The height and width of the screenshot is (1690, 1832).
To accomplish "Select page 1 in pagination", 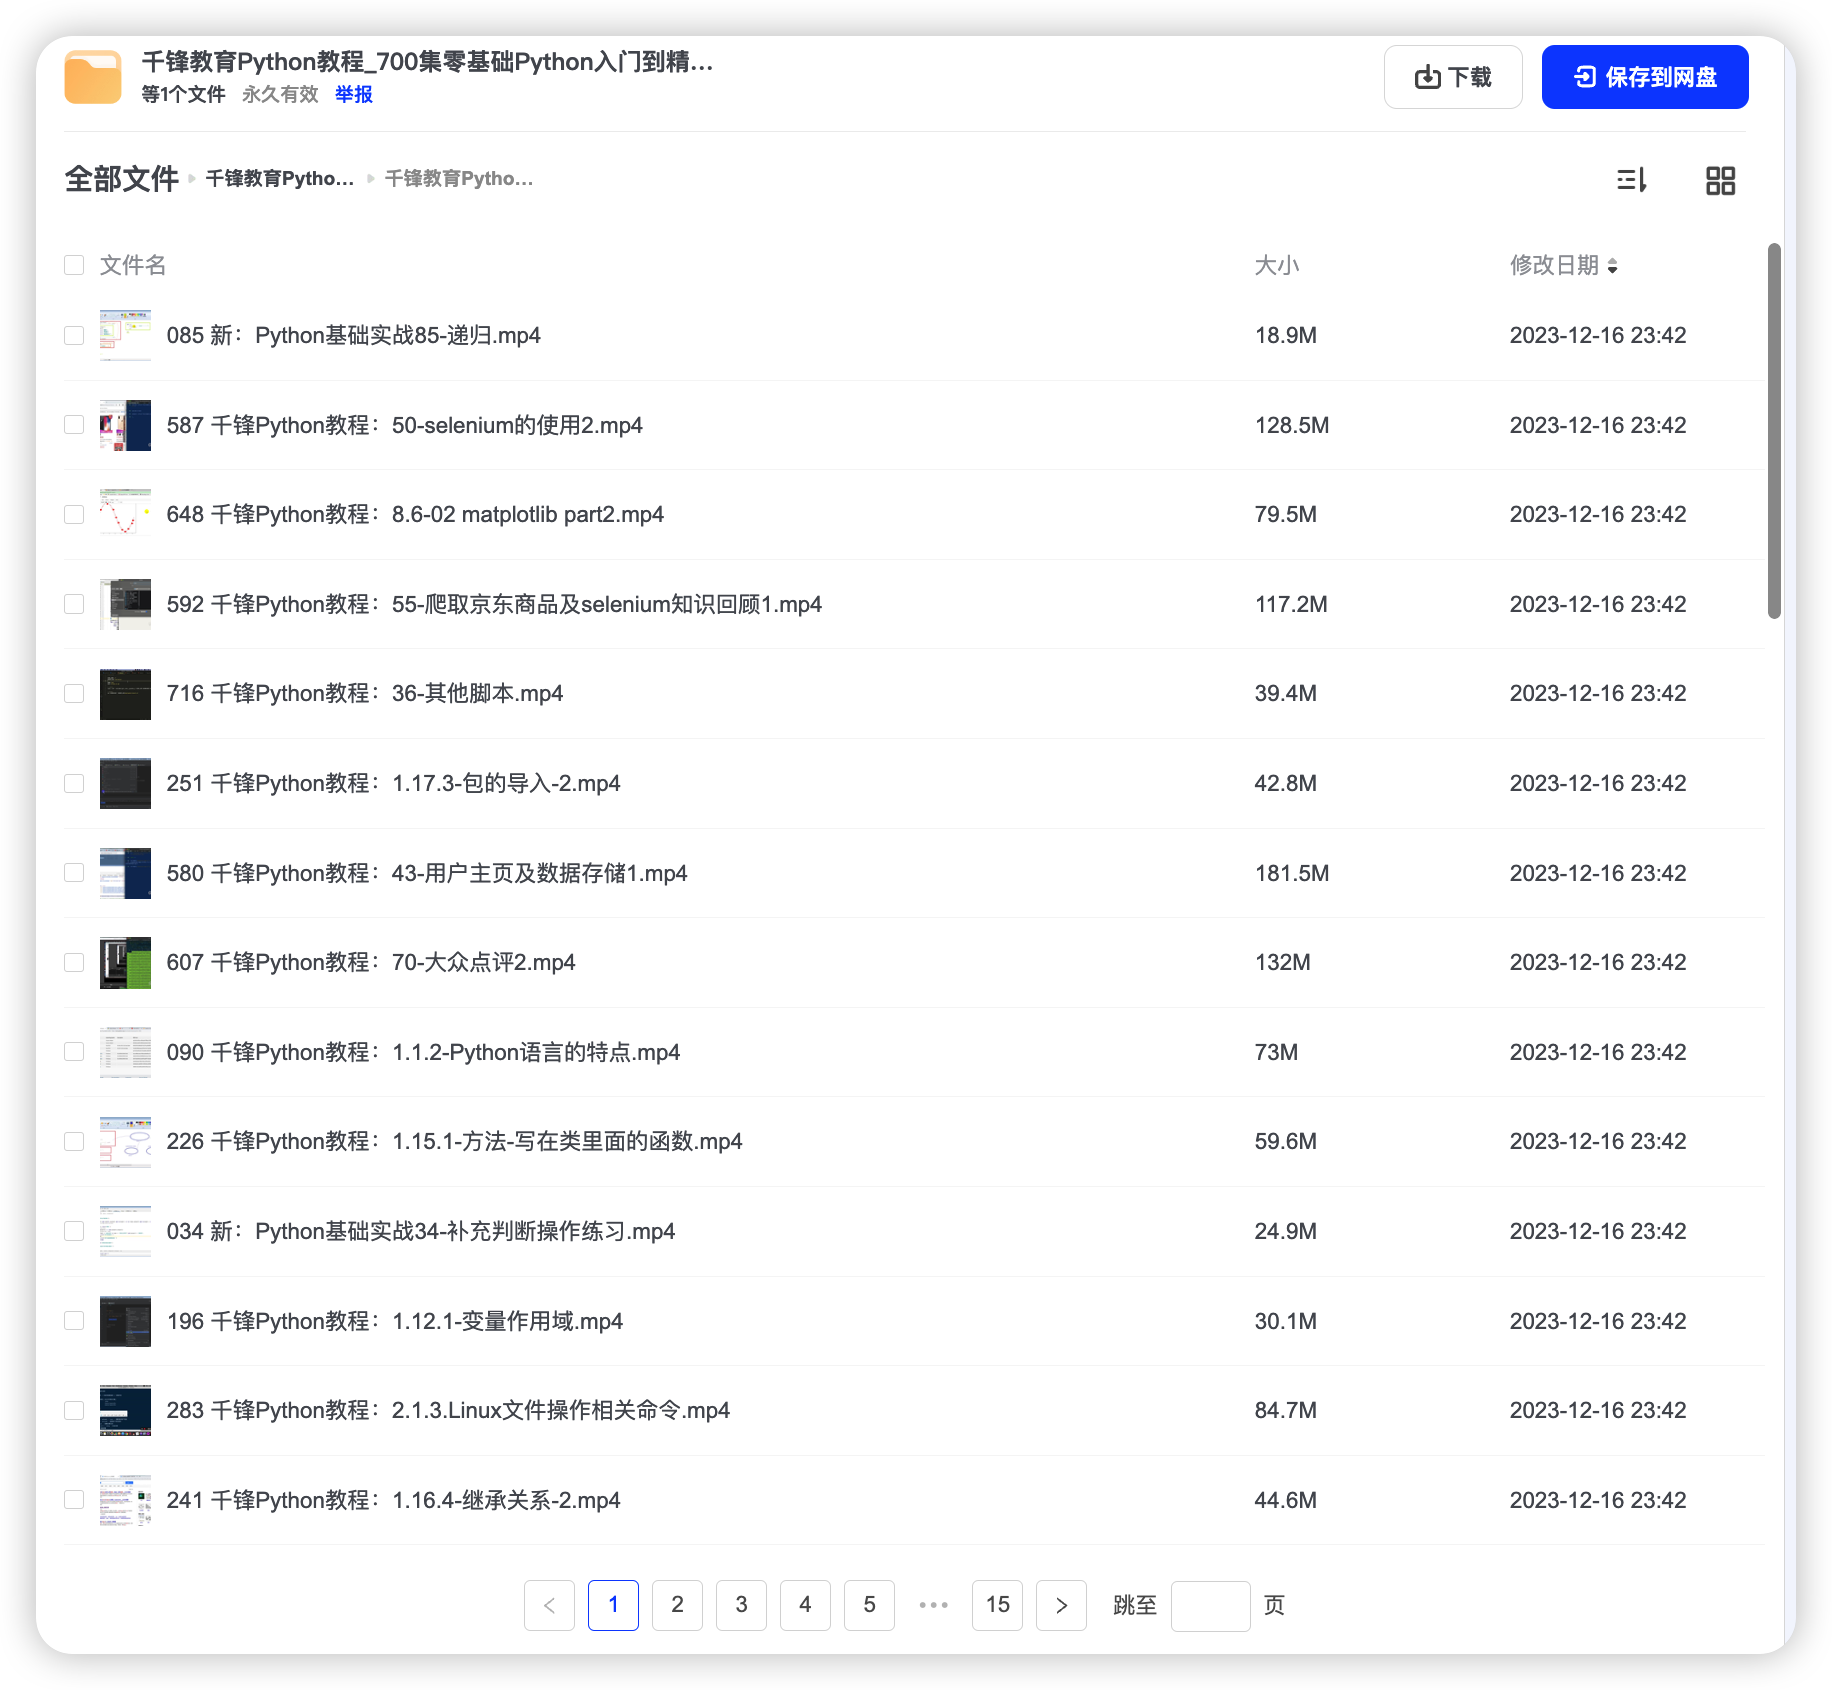I will (x=613, y=1605).
